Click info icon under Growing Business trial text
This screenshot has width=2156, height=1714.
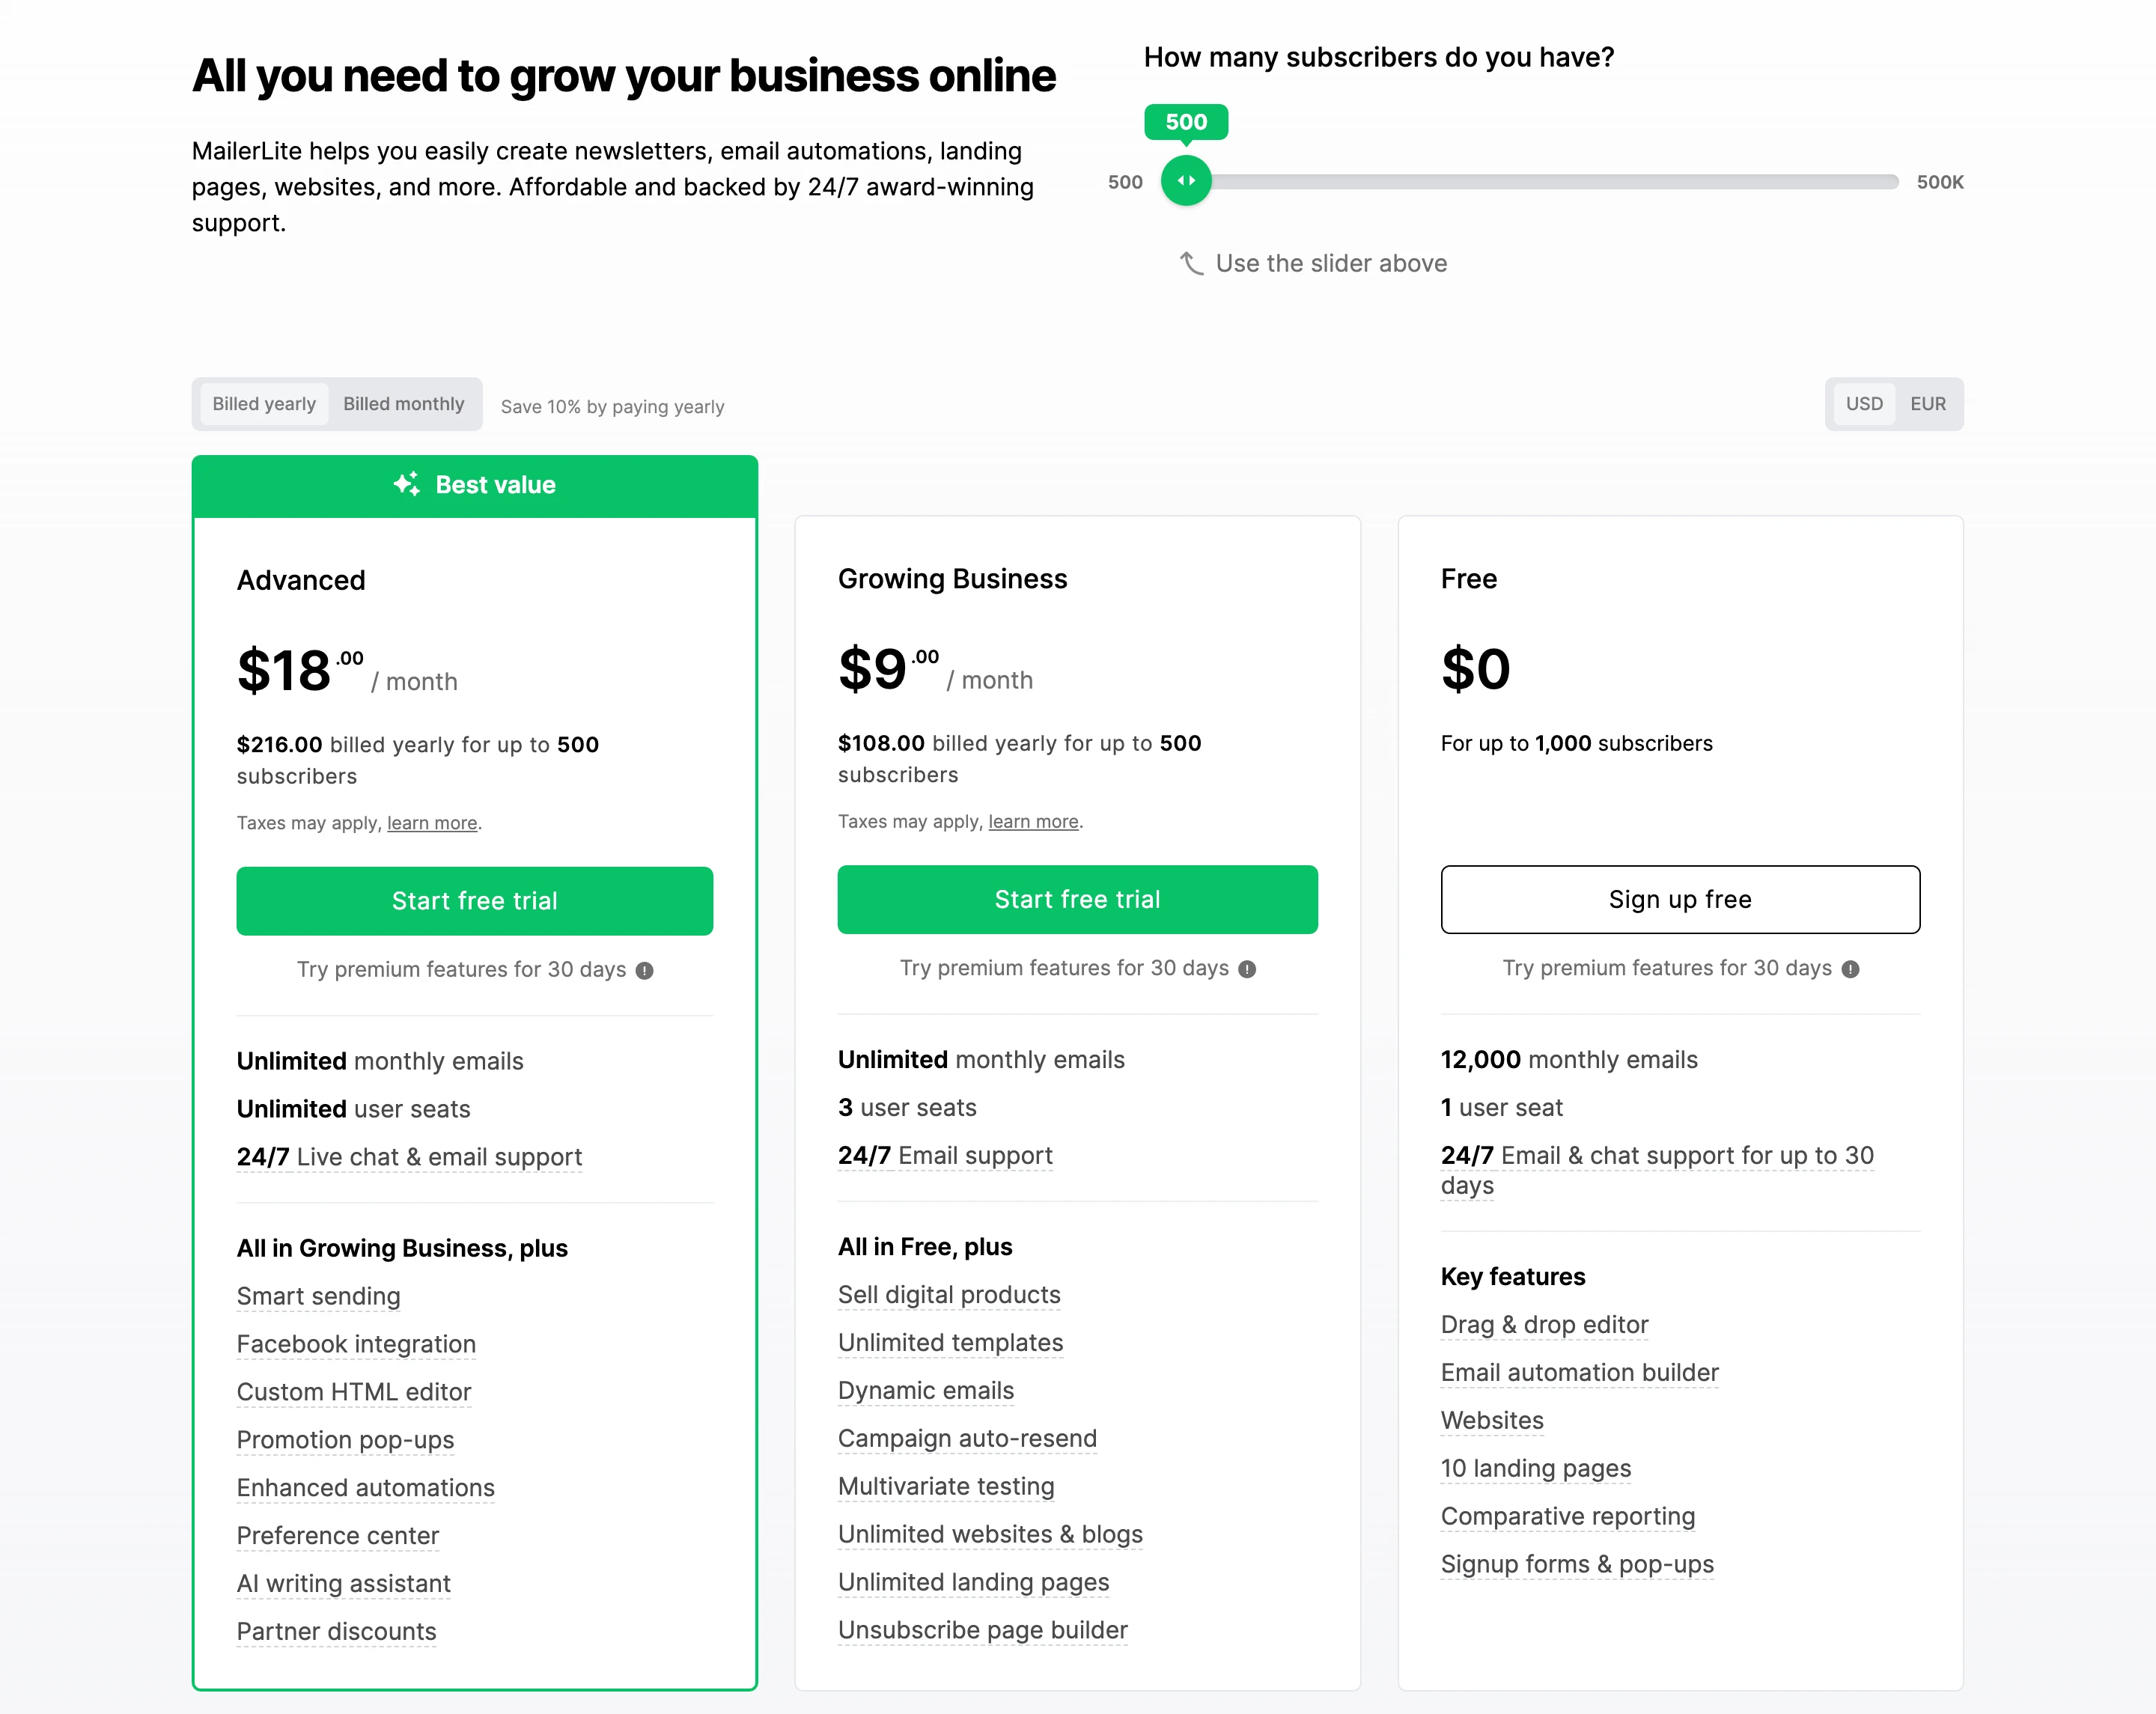(1247, 969)
